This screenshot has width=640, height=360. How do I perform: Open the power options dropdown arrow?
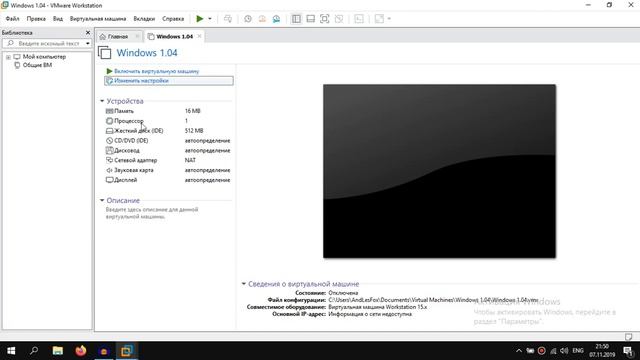pos(210,19)
